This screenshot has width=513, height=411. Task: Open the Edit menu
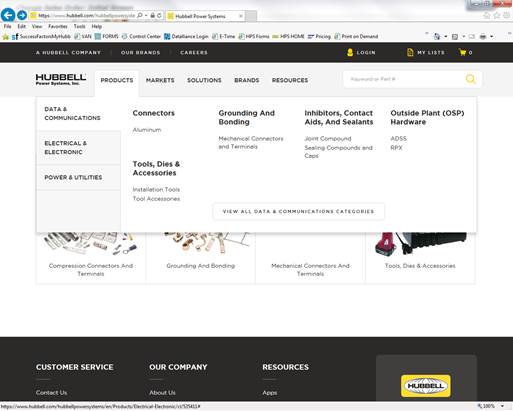[22, 26]
